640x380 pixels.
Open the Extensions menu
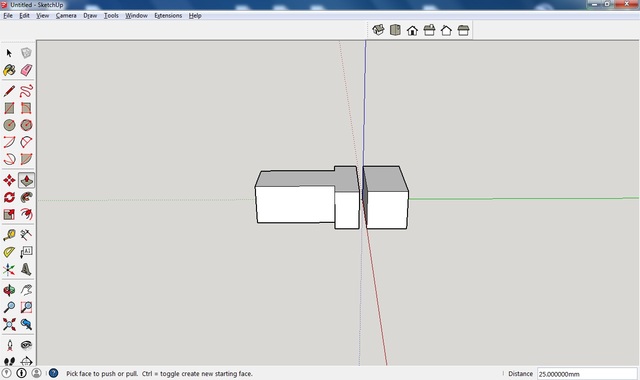coord(168,16)
